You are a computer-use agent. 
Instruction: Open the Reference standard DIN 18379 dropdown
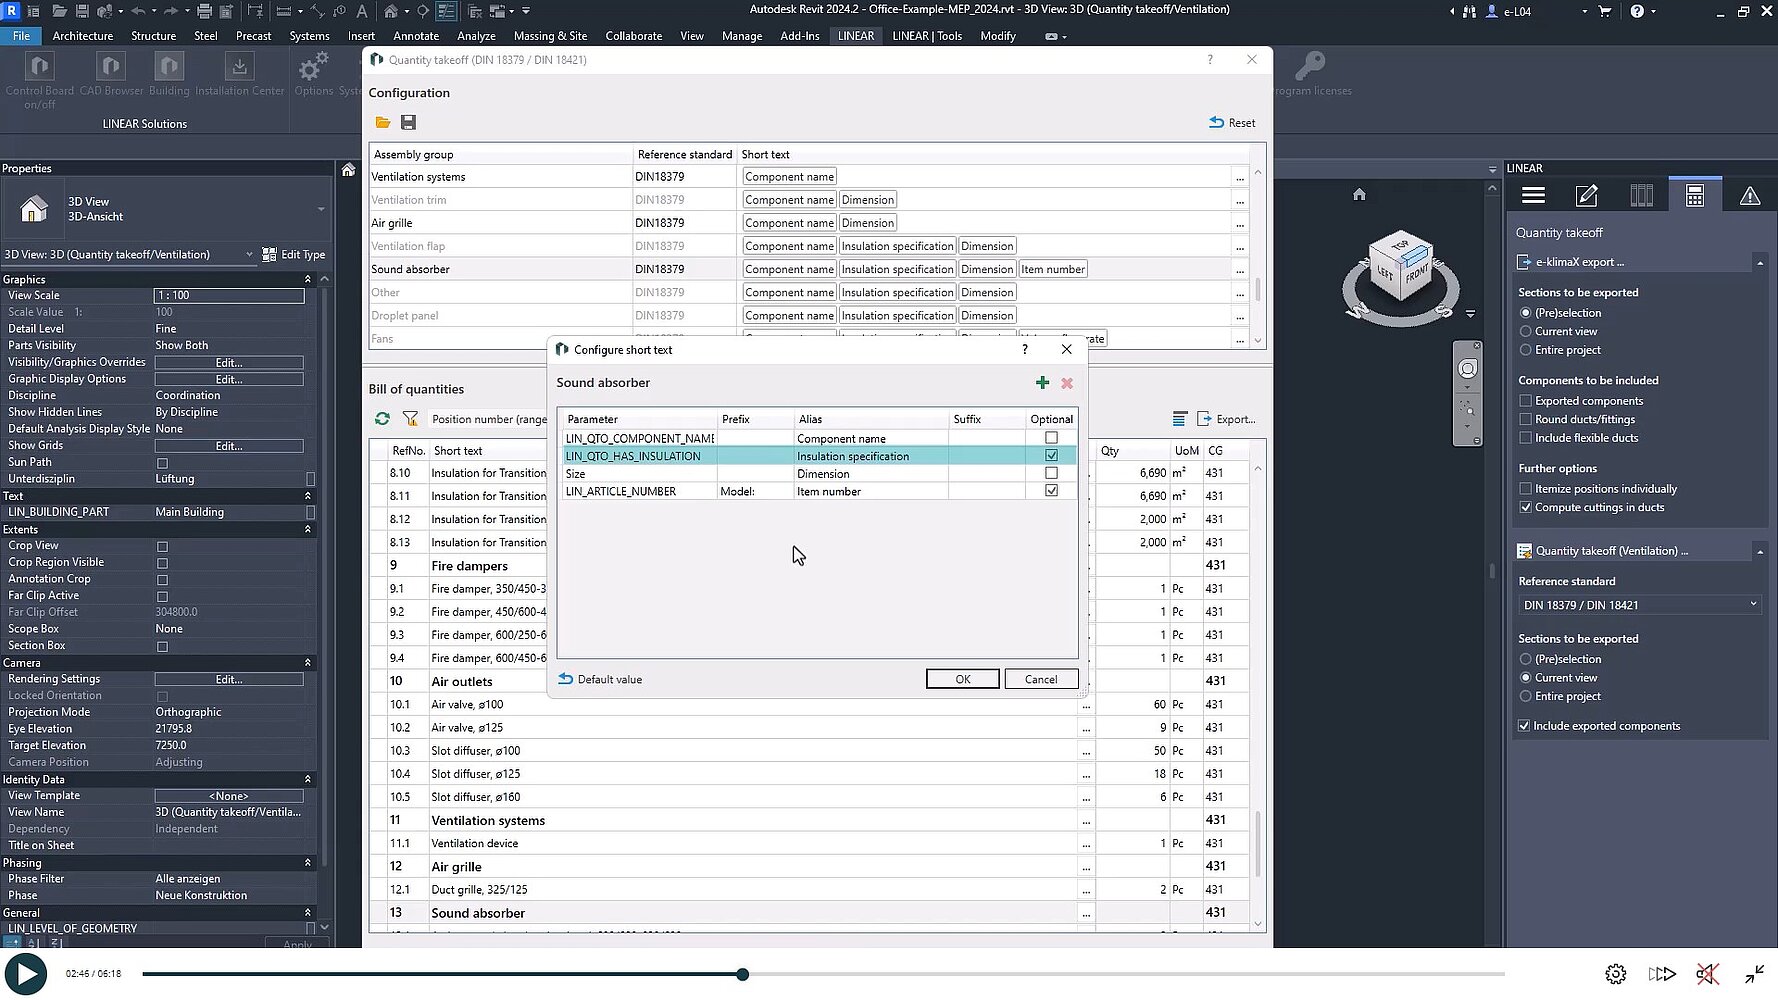[x=1638, y=605]
